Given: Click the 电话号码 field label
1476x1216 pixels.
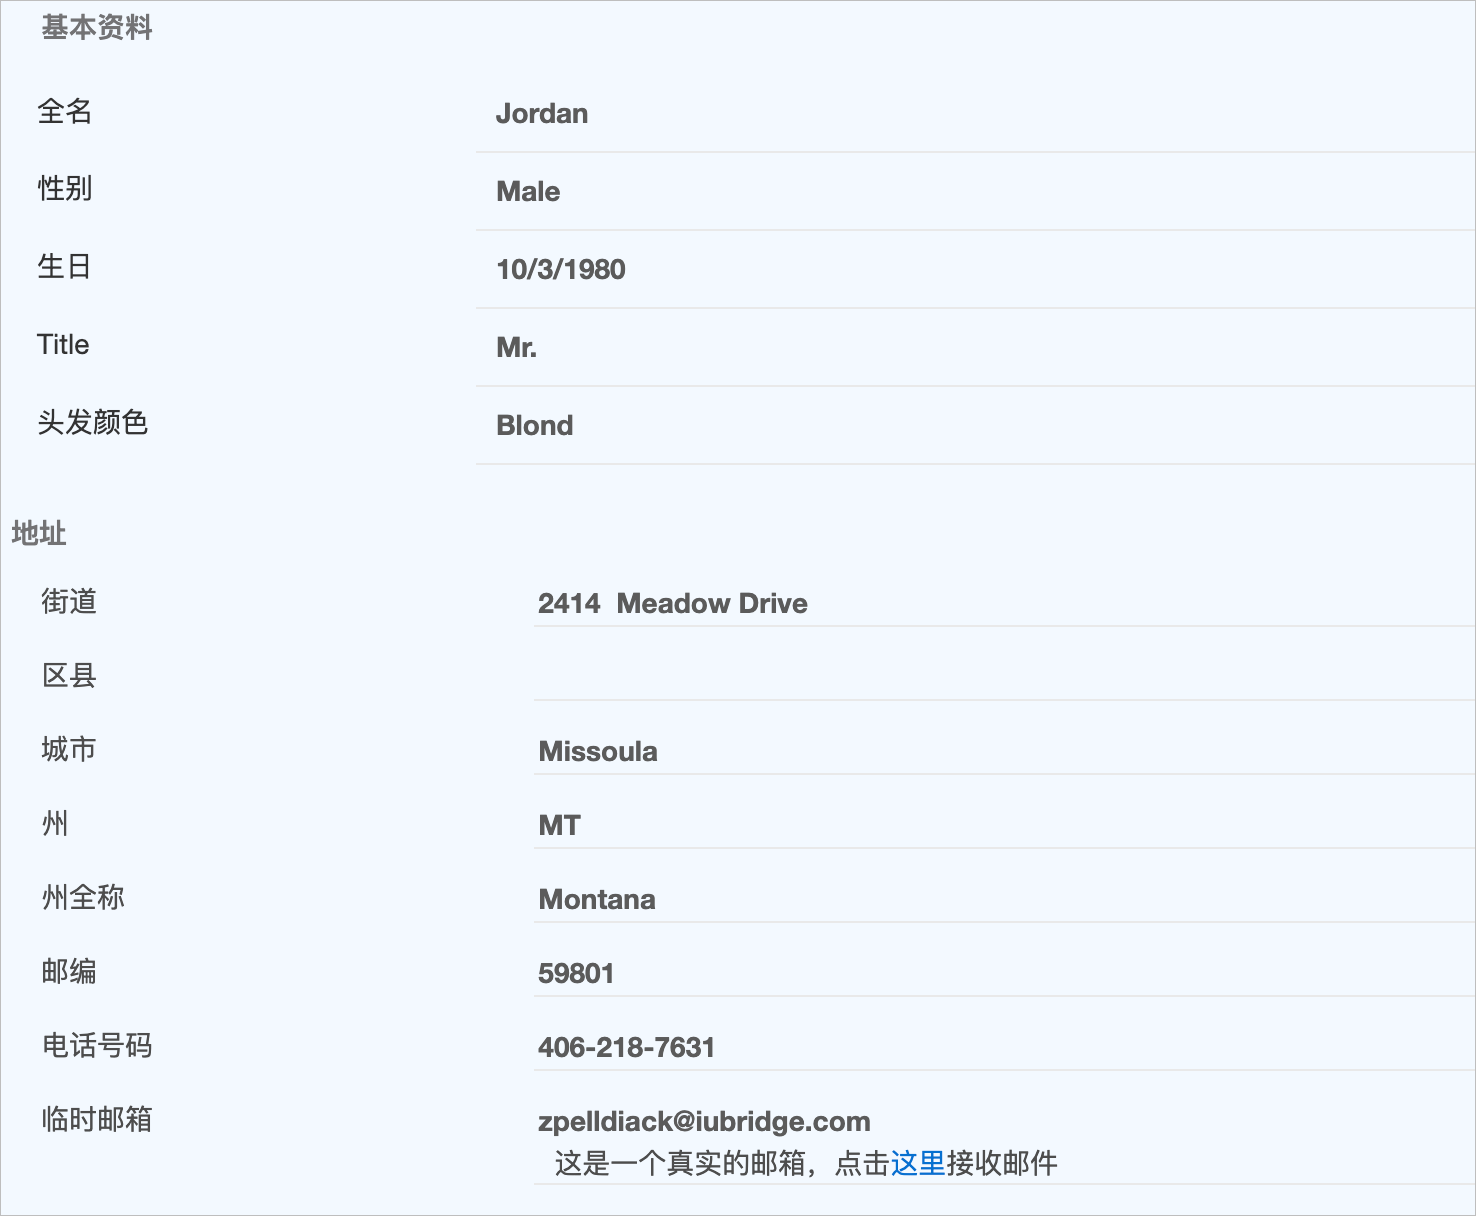Looking at the screenshot, I should (x=97, y=1045).
